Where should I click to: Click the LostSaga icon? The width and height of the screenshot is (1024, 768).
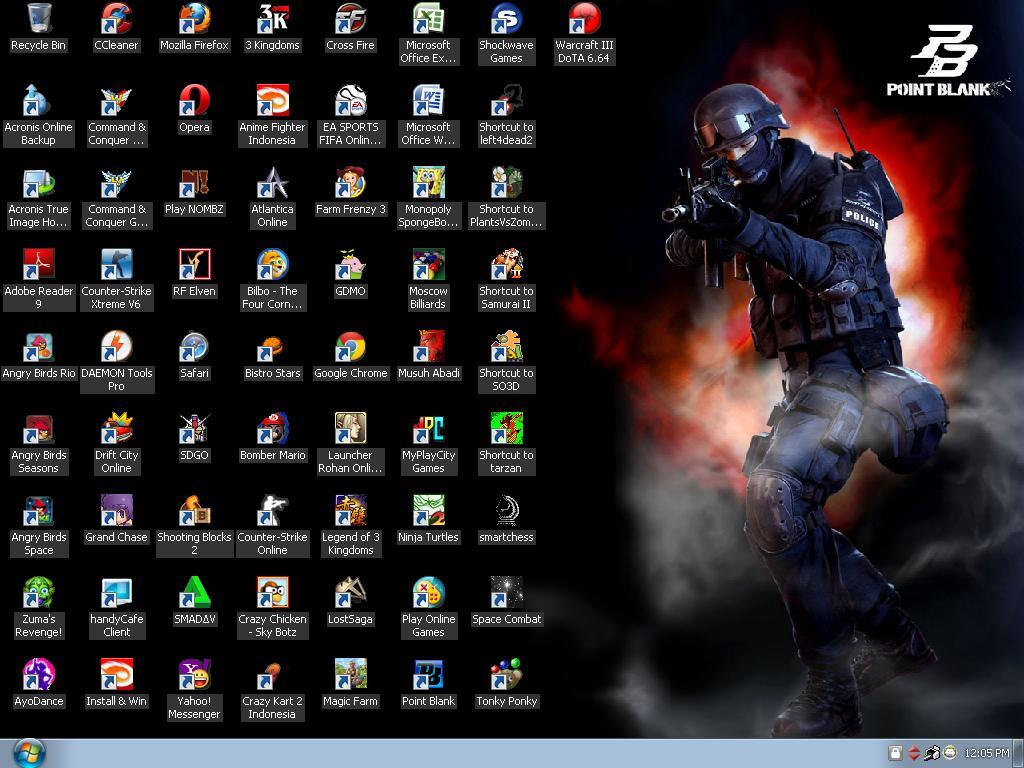pyautogui.click(x=351, y=592)
